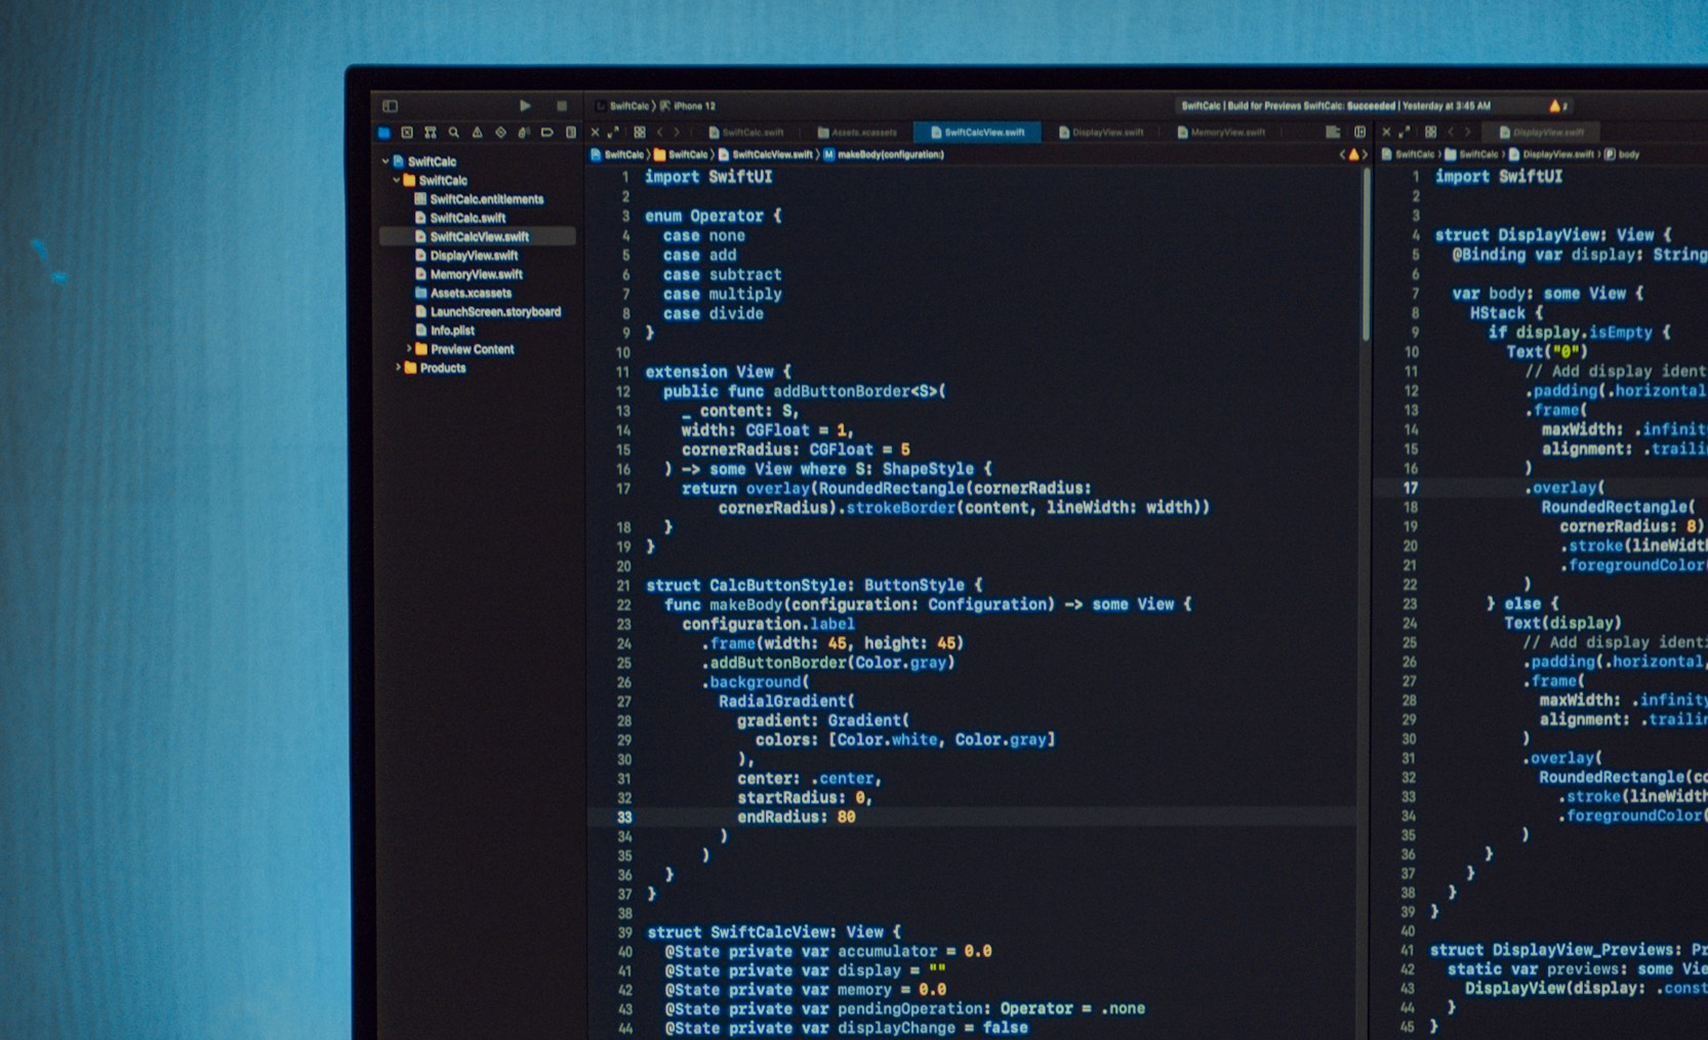This screenshot has height=1040, width=1708.
Task: Expand the Preview Content folder
Action: 410,349
